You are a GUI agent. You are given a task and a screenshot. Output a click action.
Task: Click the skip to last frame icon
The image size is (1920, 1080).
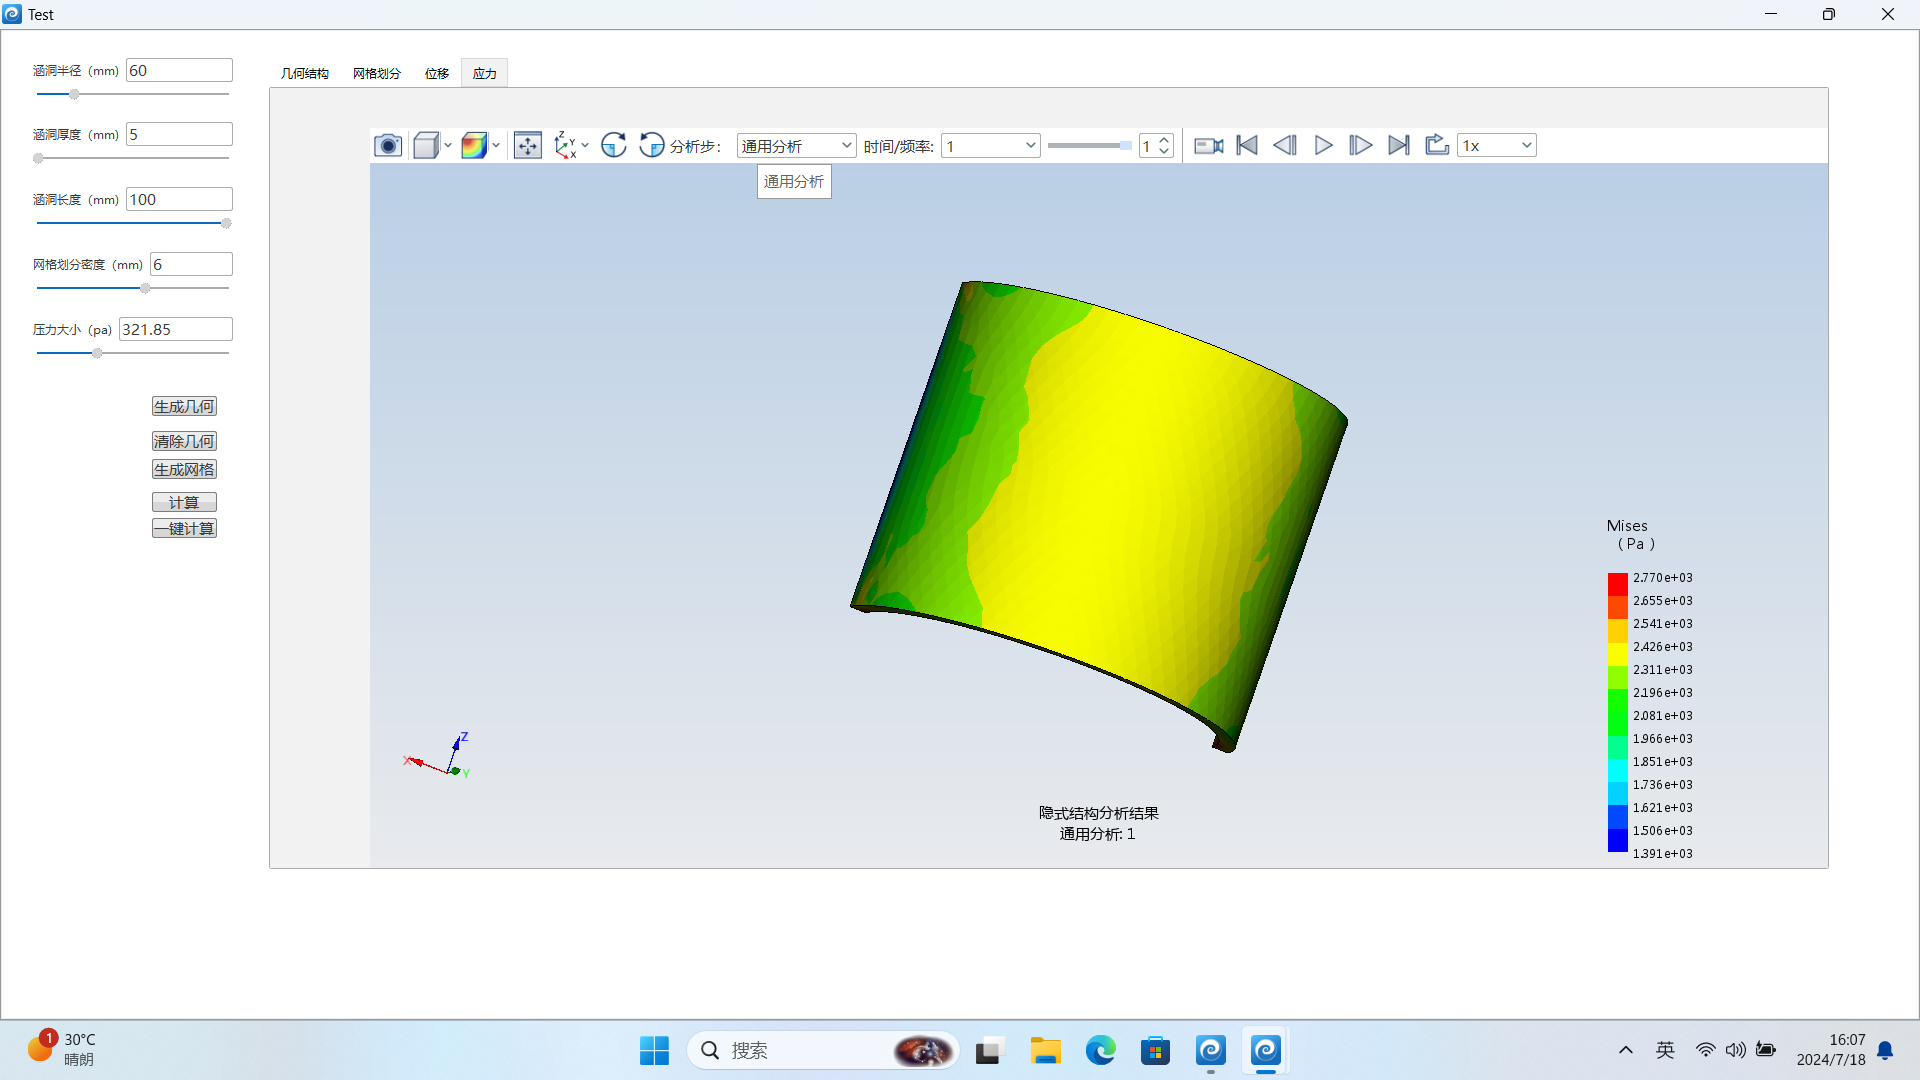tap(1398, 145)
